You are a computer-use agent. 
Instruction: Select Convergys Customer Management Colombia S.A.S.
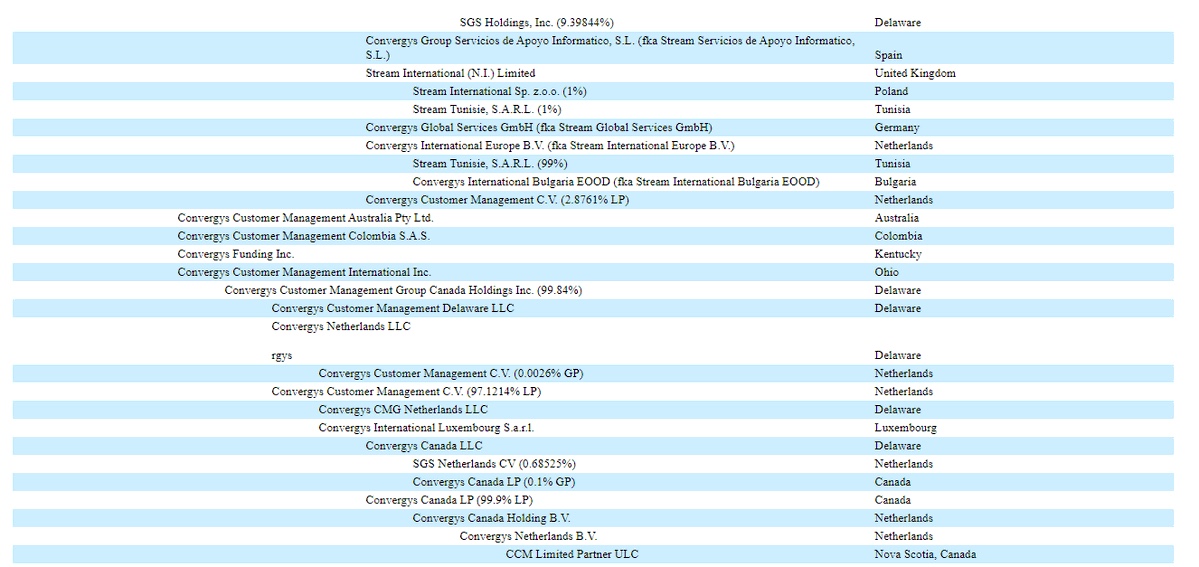tap(304, 236)
